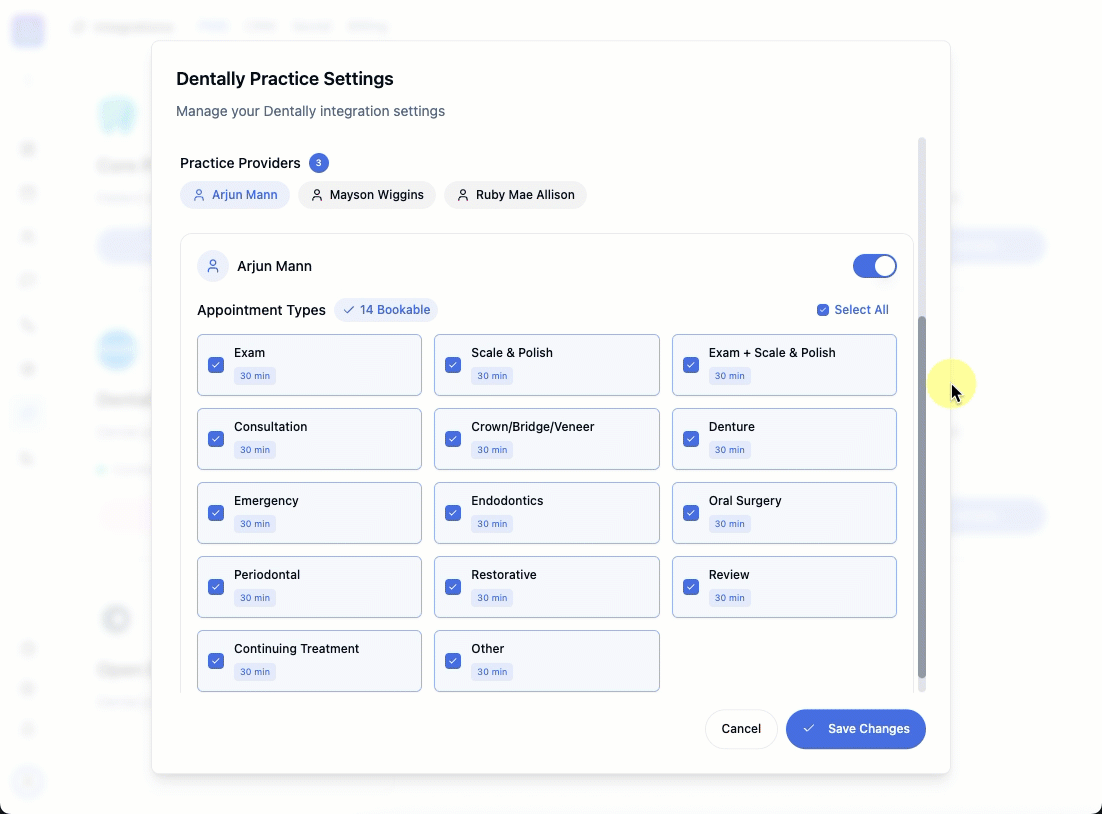Uncheck the Continuing Treatment checkbox

click(x=215, y=661)
